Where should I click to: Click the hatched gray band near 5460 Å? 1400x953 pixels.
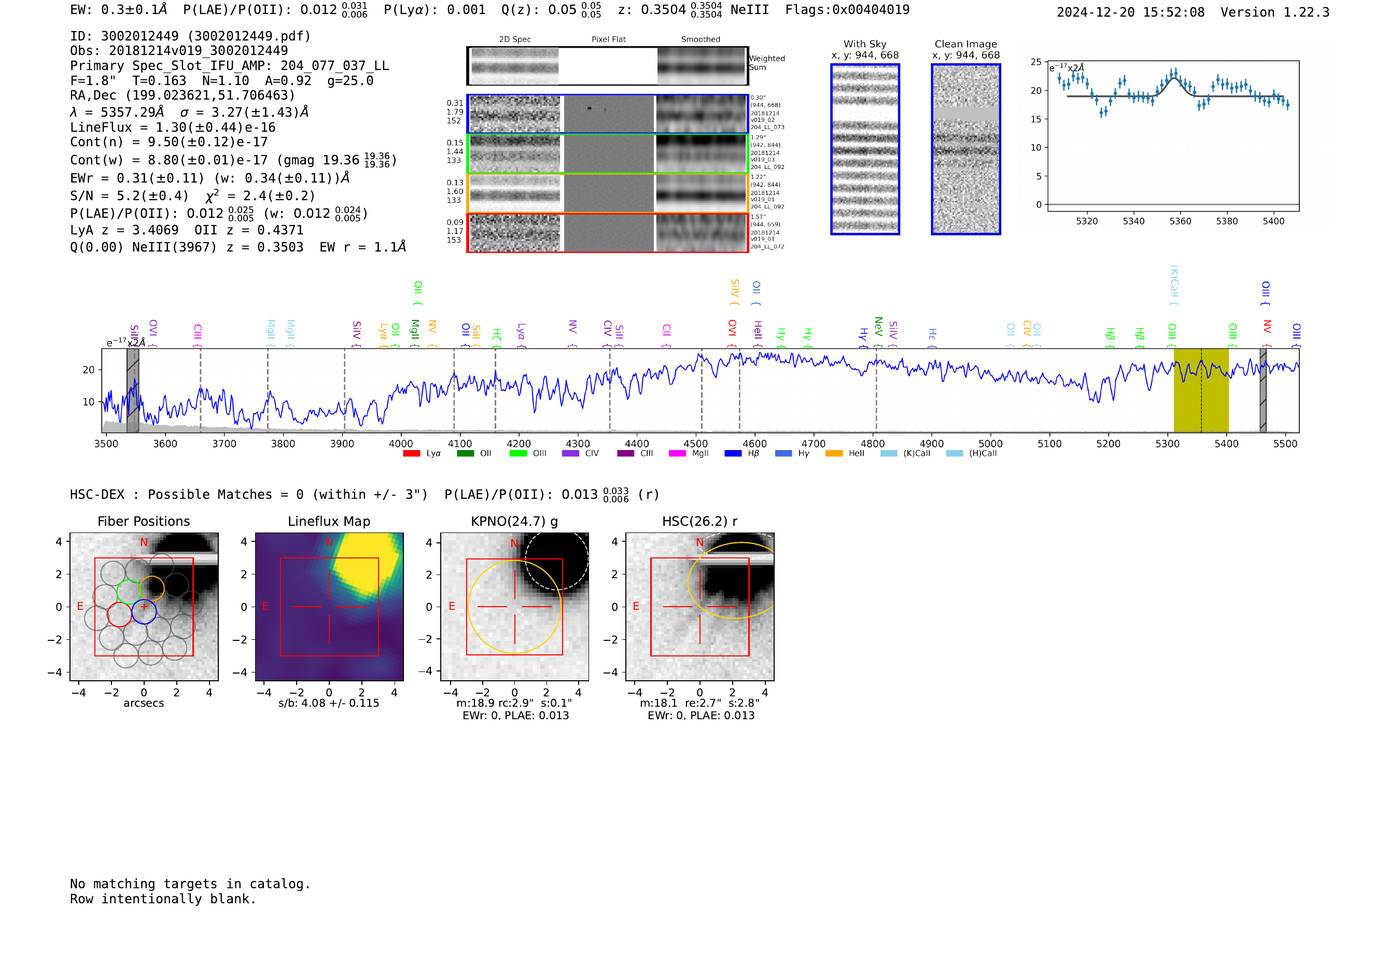tap(1263, 390)
